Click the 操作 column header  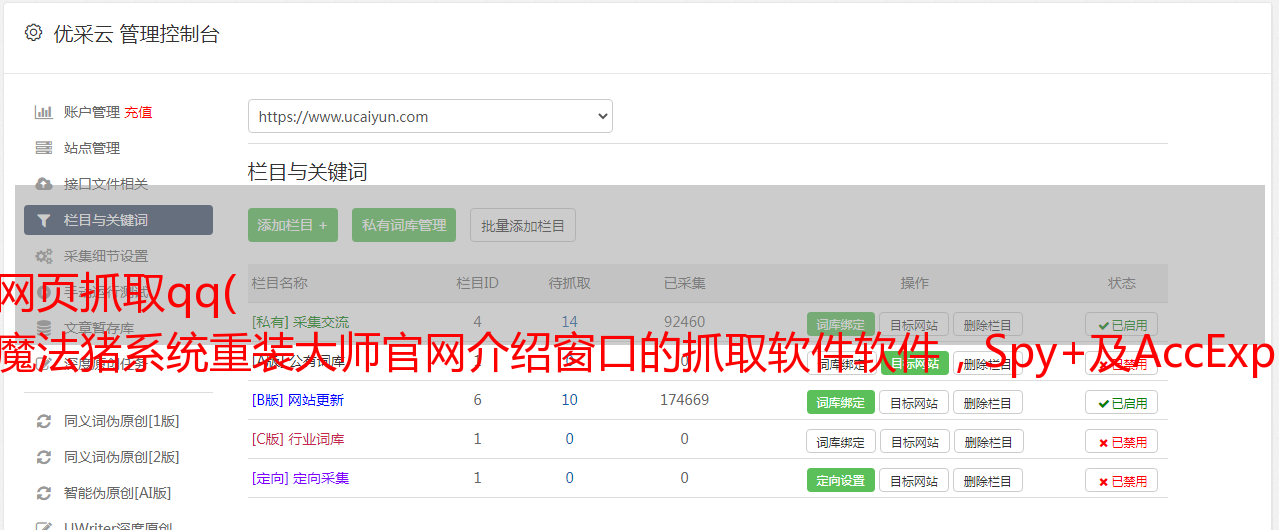tap(914, 283)
